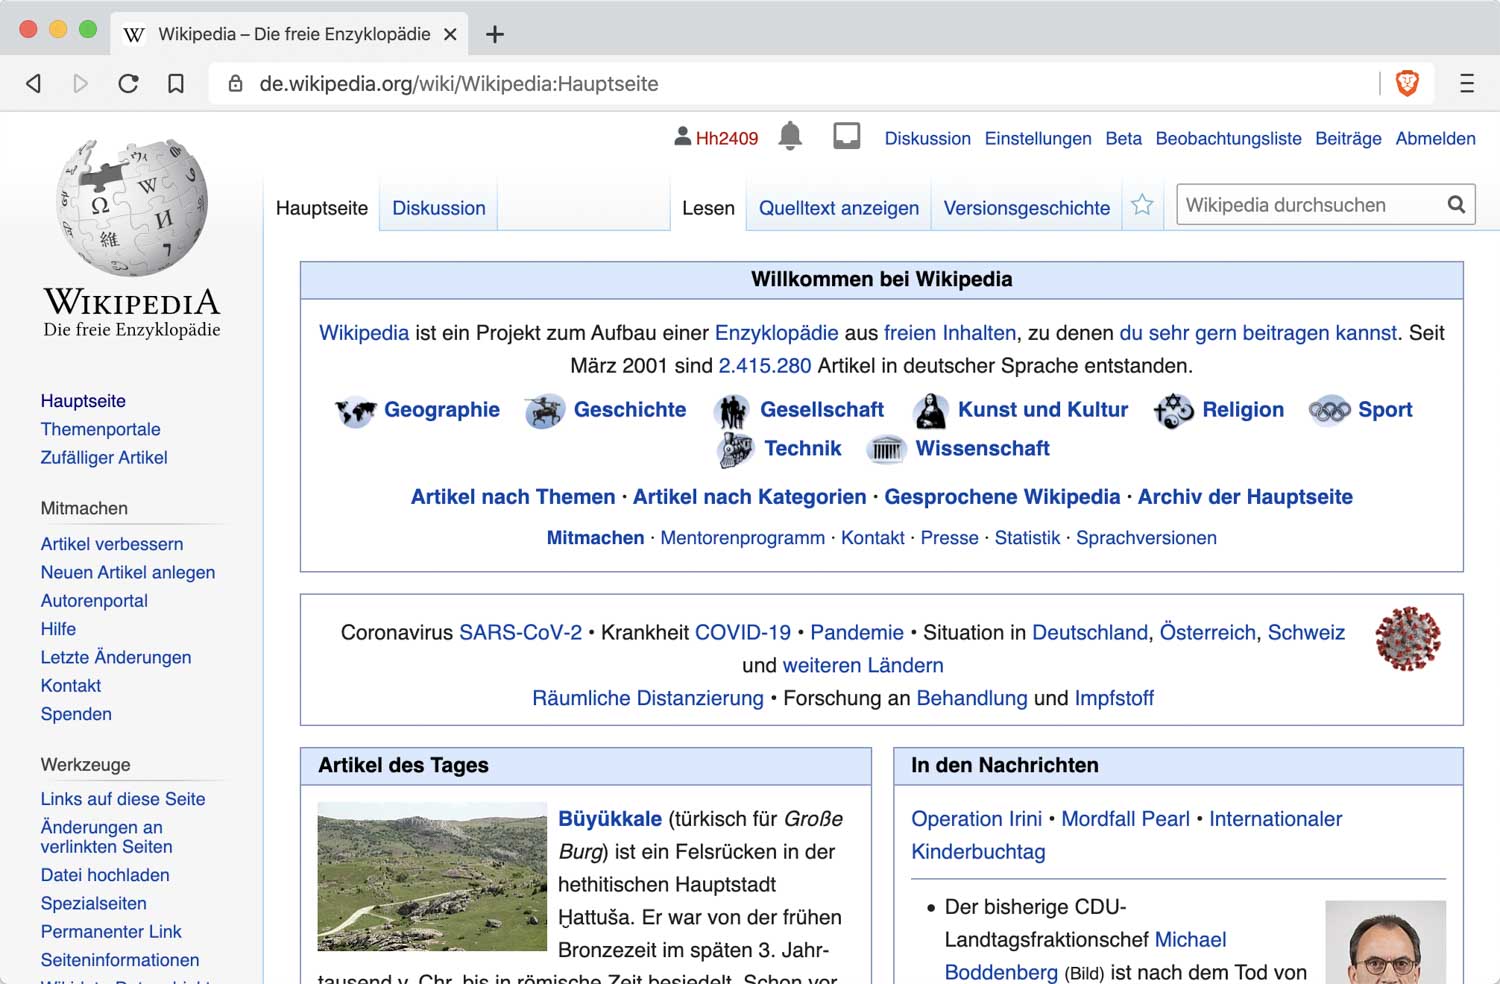Viewport: 1500px width, 984px height.
Task: Click the Sport Olympic rings icon
Action: (x=1330, y=410)
